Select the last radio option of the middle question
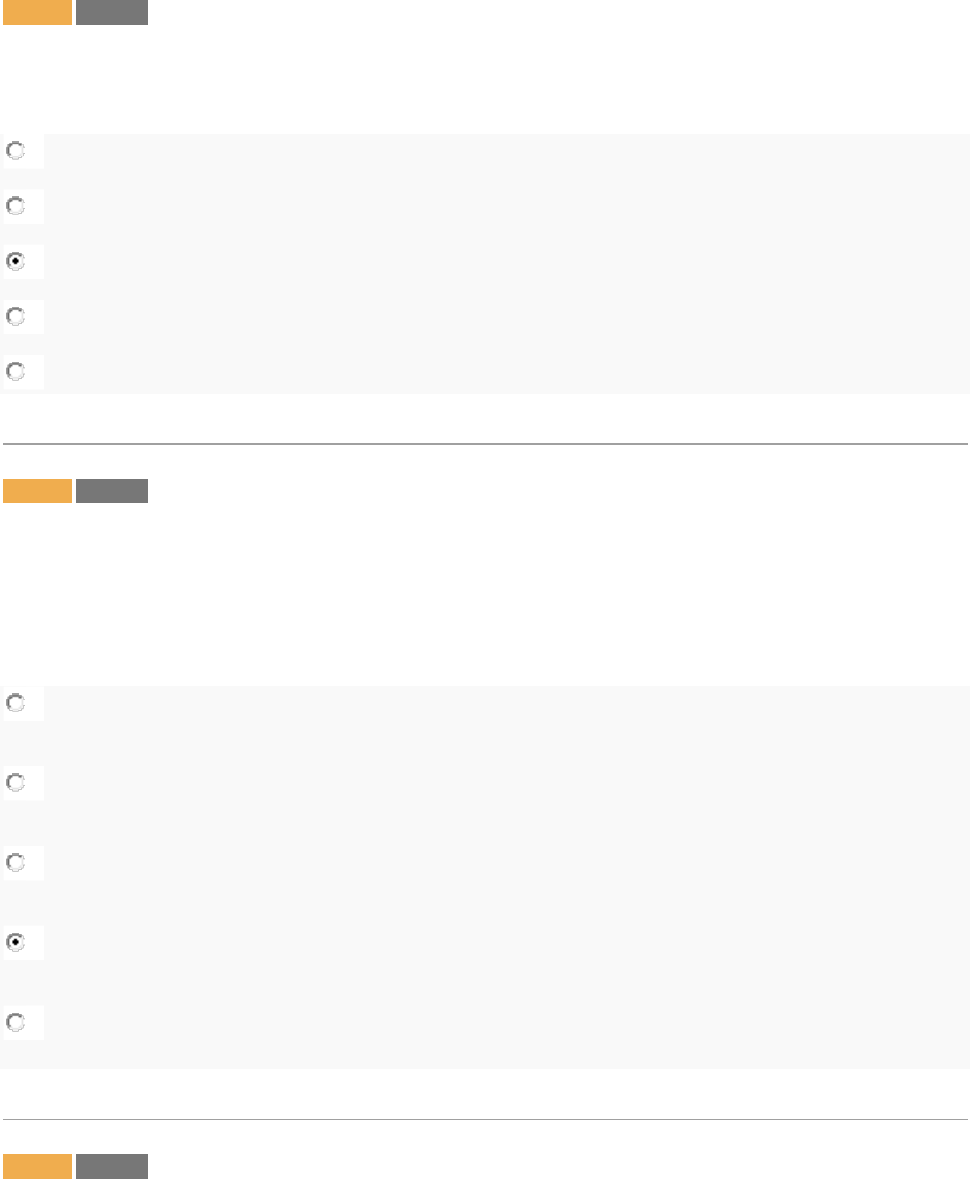This screenshot has height=1179, width=970. pos(16,1022)
